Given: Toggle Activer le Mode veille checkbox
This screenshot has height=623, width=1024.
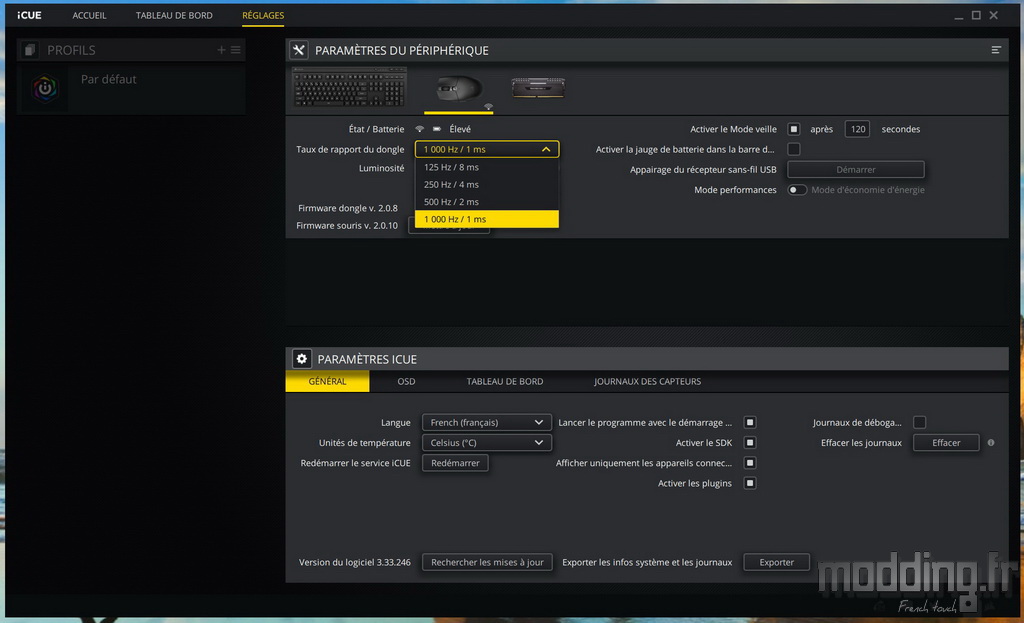Looking at the screenshot, I should click(x=793, y=129).
